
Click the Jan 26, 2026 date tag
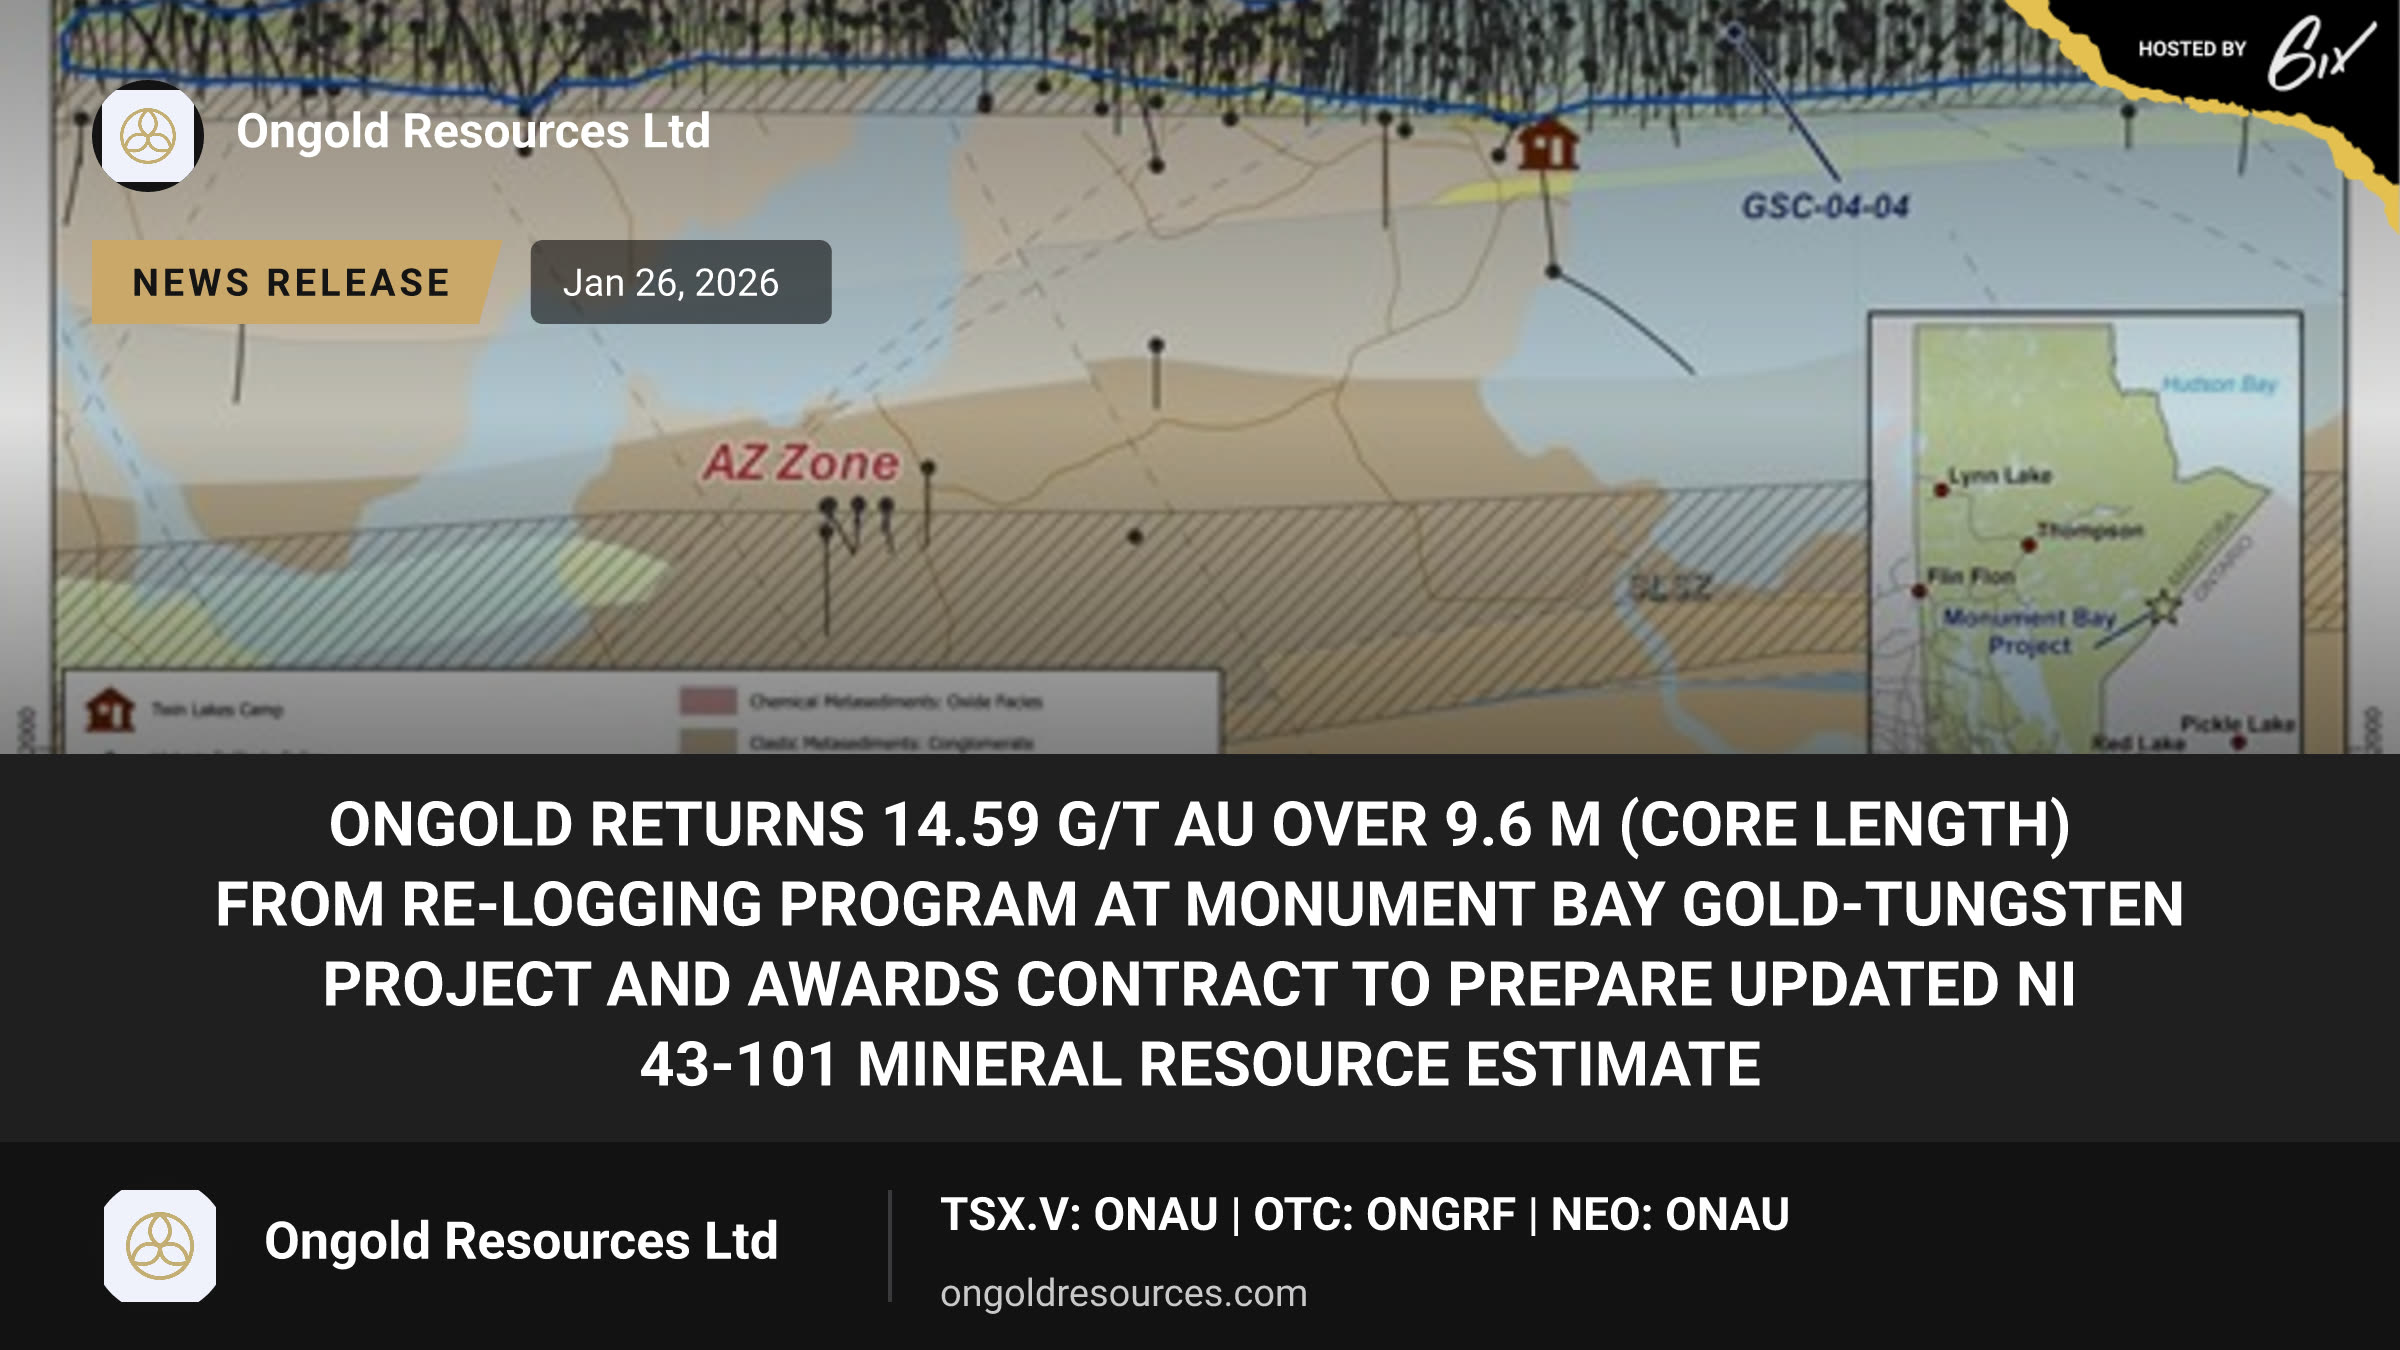pos(681,282)
